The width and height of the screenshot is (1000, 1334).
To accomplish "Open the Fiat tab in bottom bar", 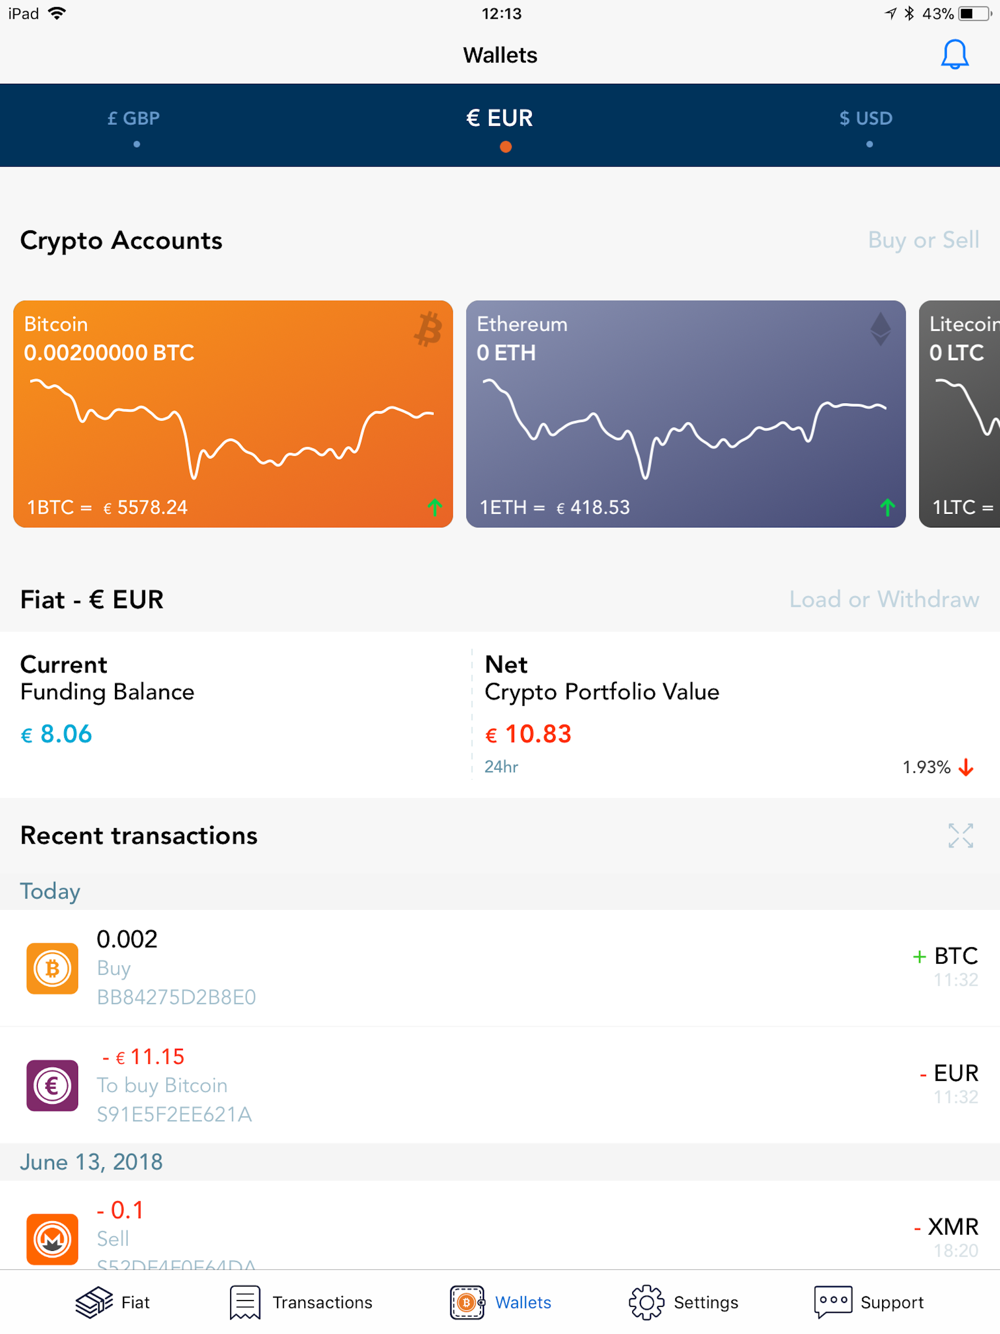I will click(x=113, y=1302).
